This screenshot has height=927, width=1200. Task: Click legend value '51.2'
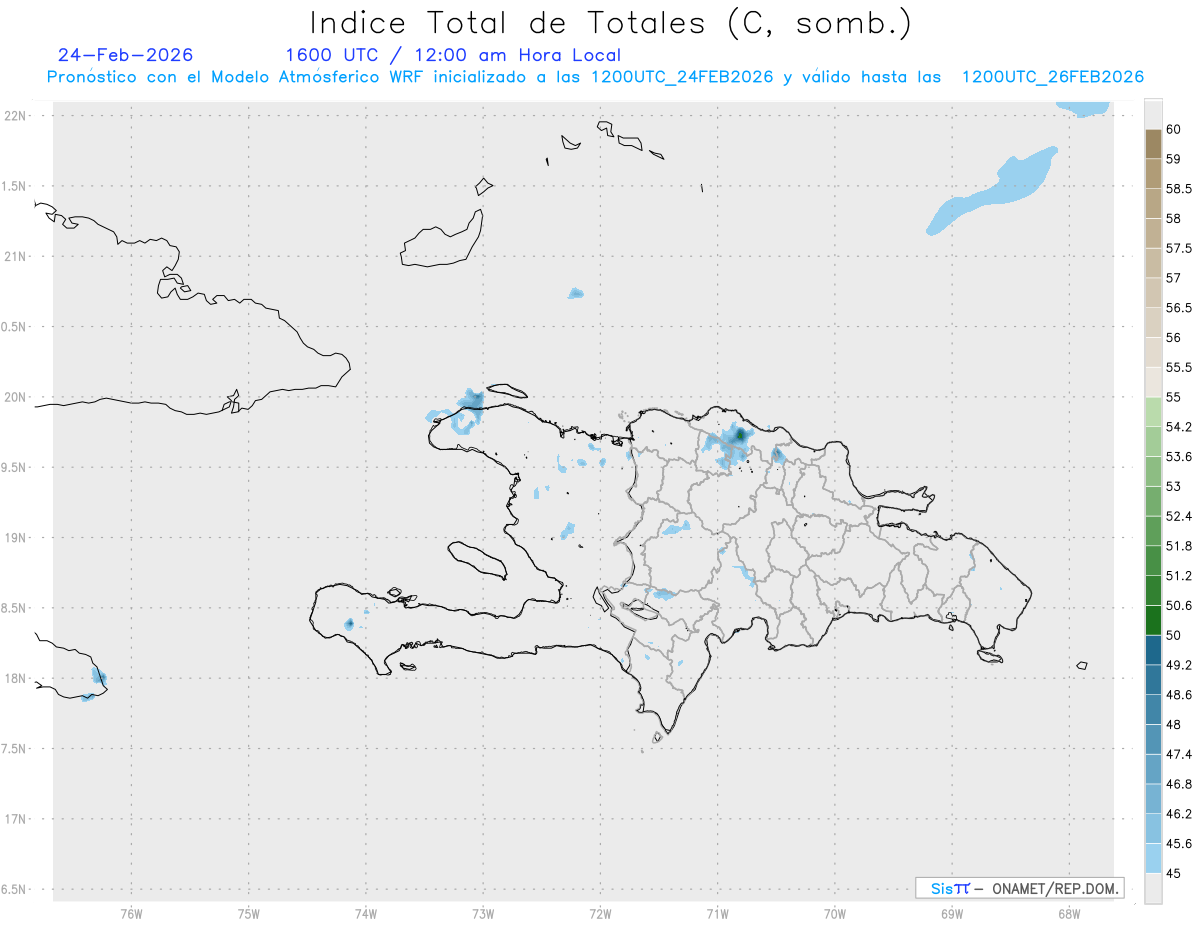click(x=1179, y=575)
